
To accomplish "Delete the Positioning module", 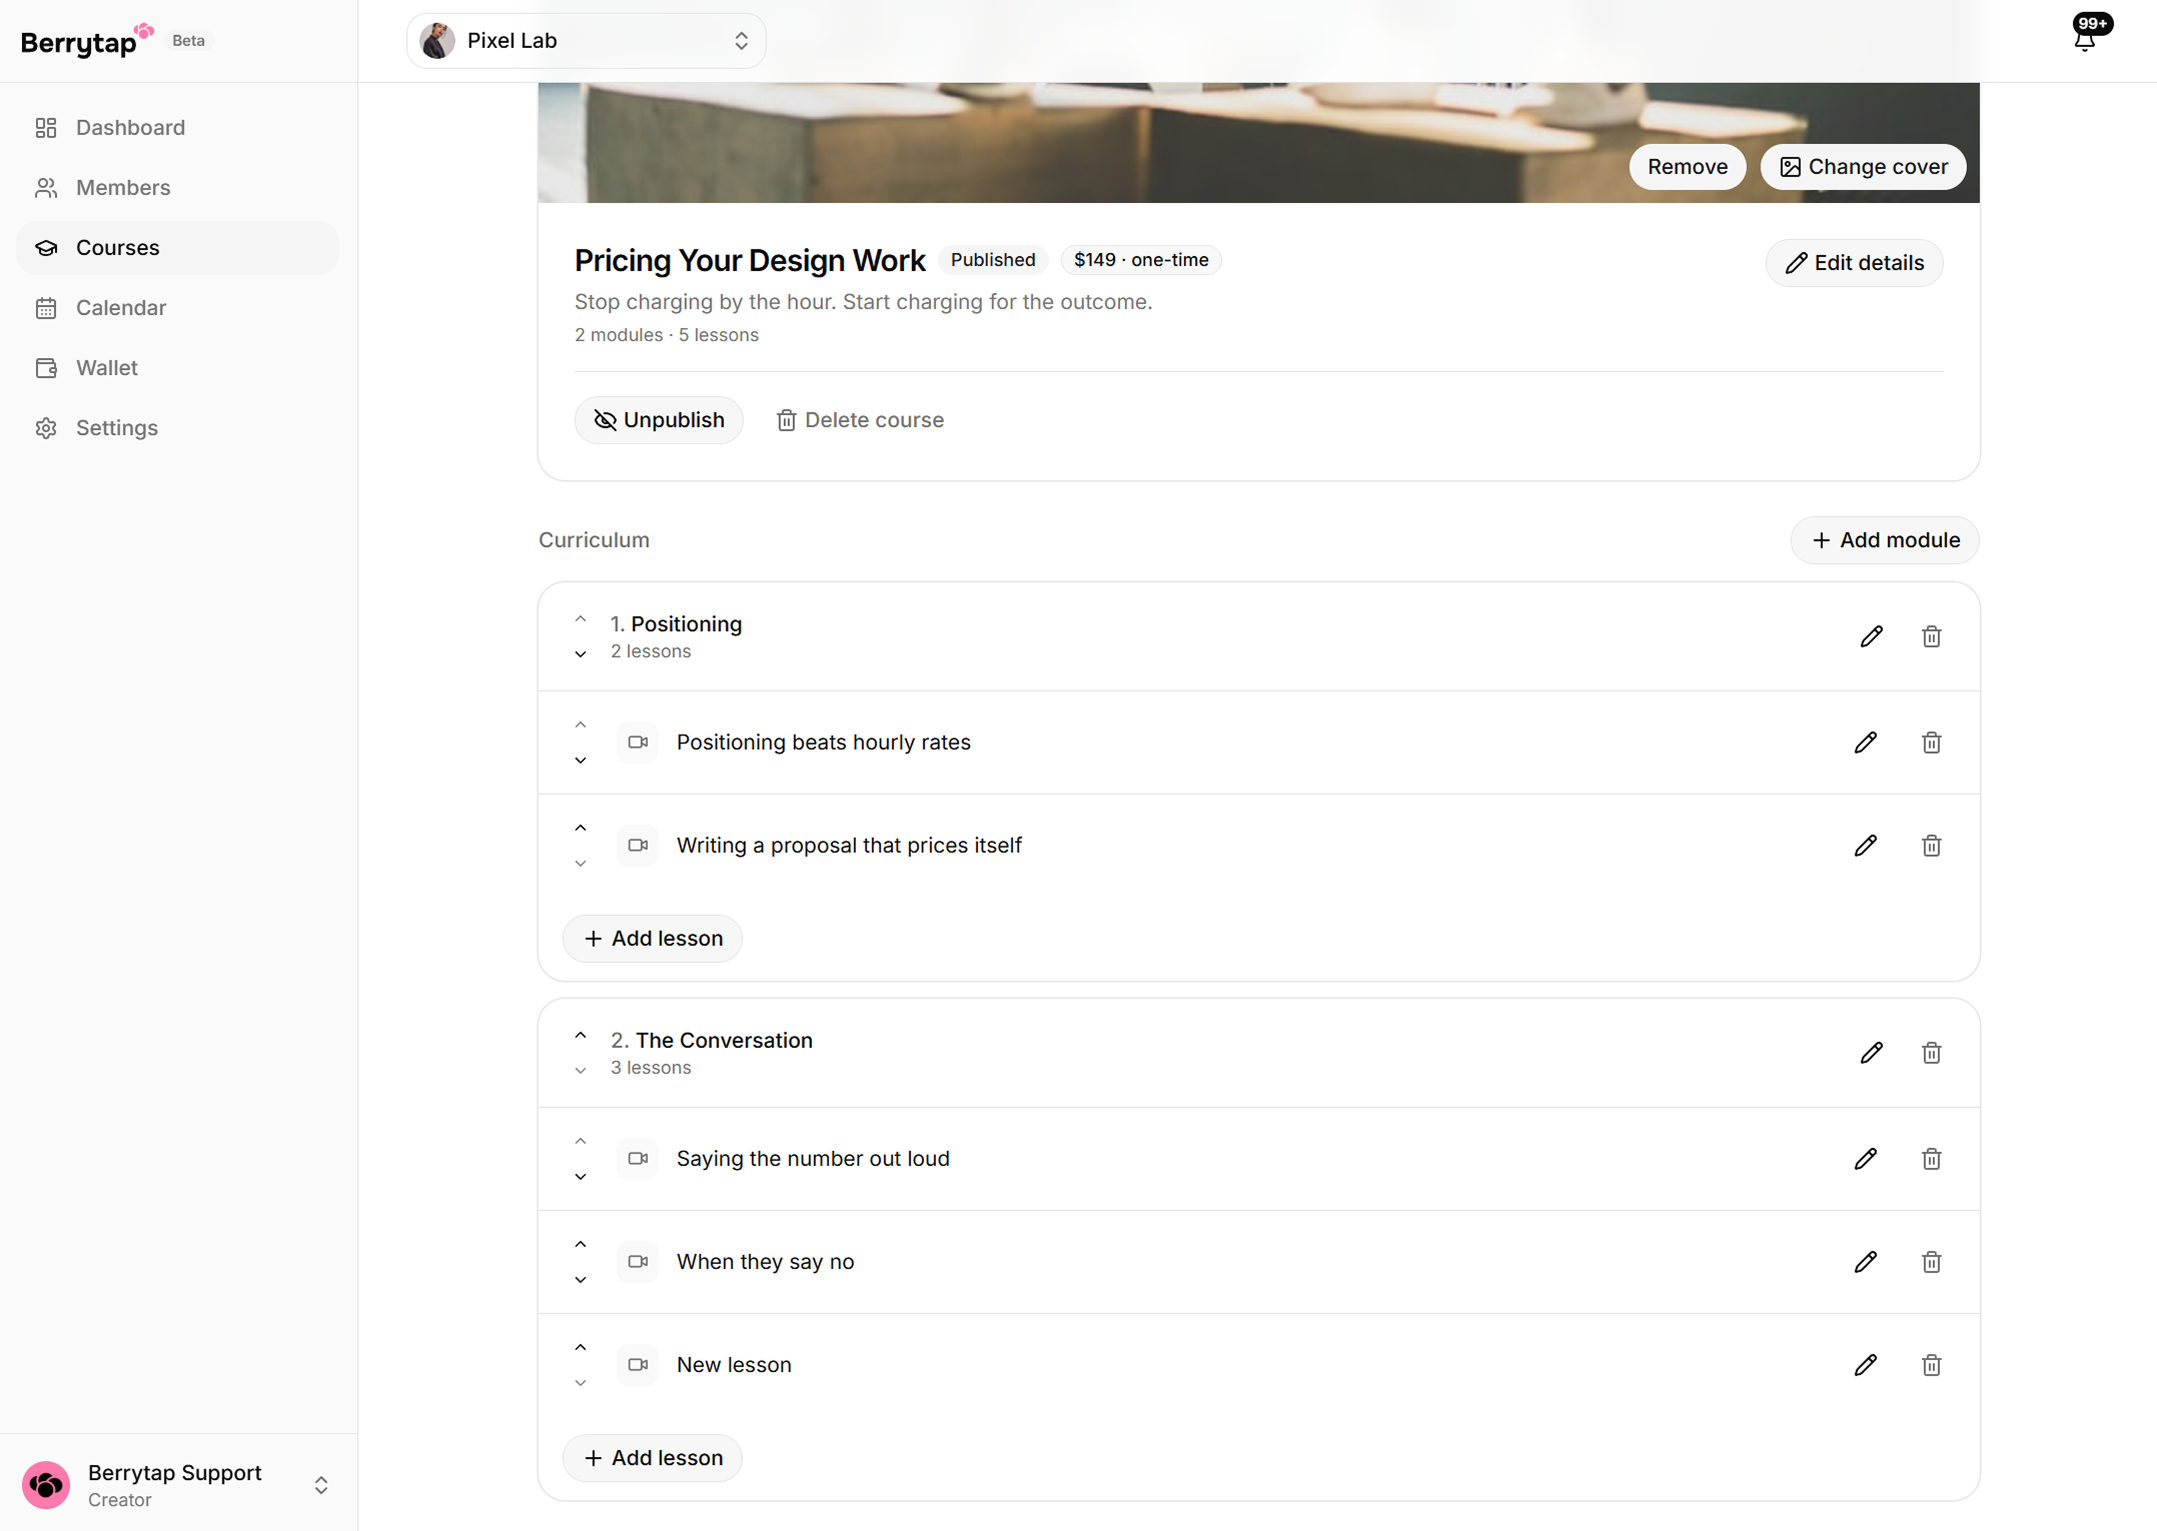I will [x=1931, y=637].
